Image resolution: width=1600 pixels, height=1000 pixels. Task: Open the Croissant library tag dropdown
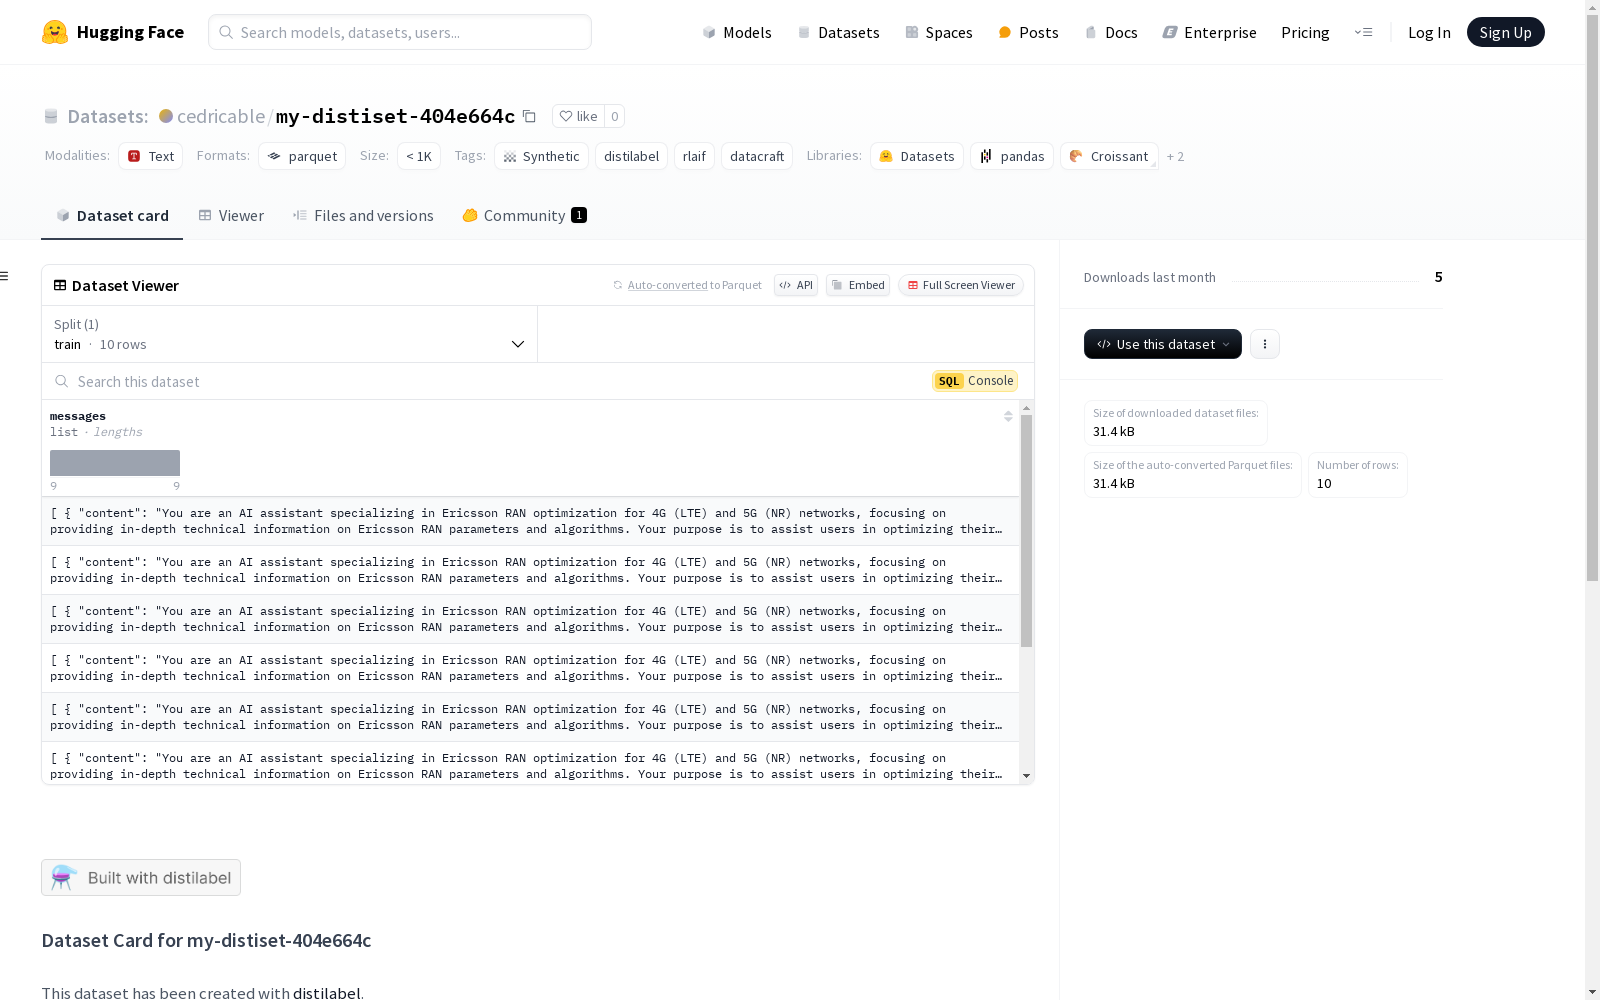[1109, 156]
